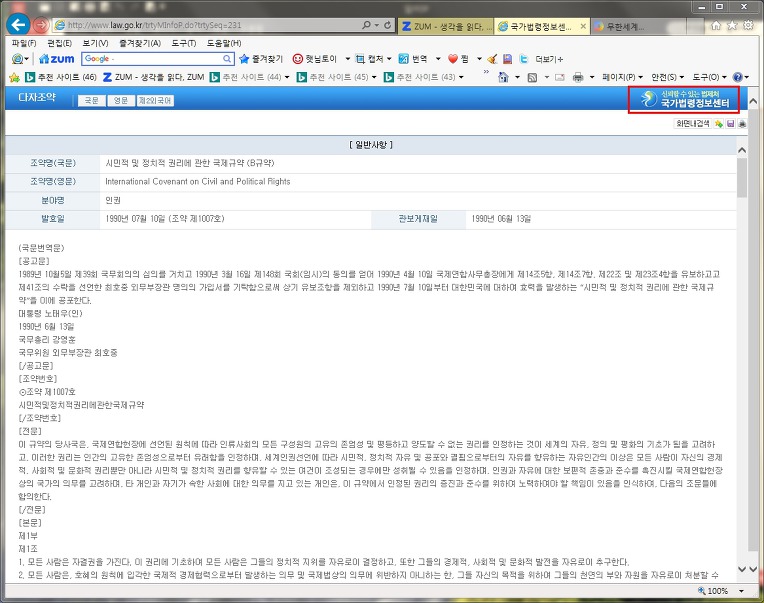Open the 안전(S) dropdown menu
Image resolution: width=764 pixels, height=603 pixels.
tap(667, 77)
